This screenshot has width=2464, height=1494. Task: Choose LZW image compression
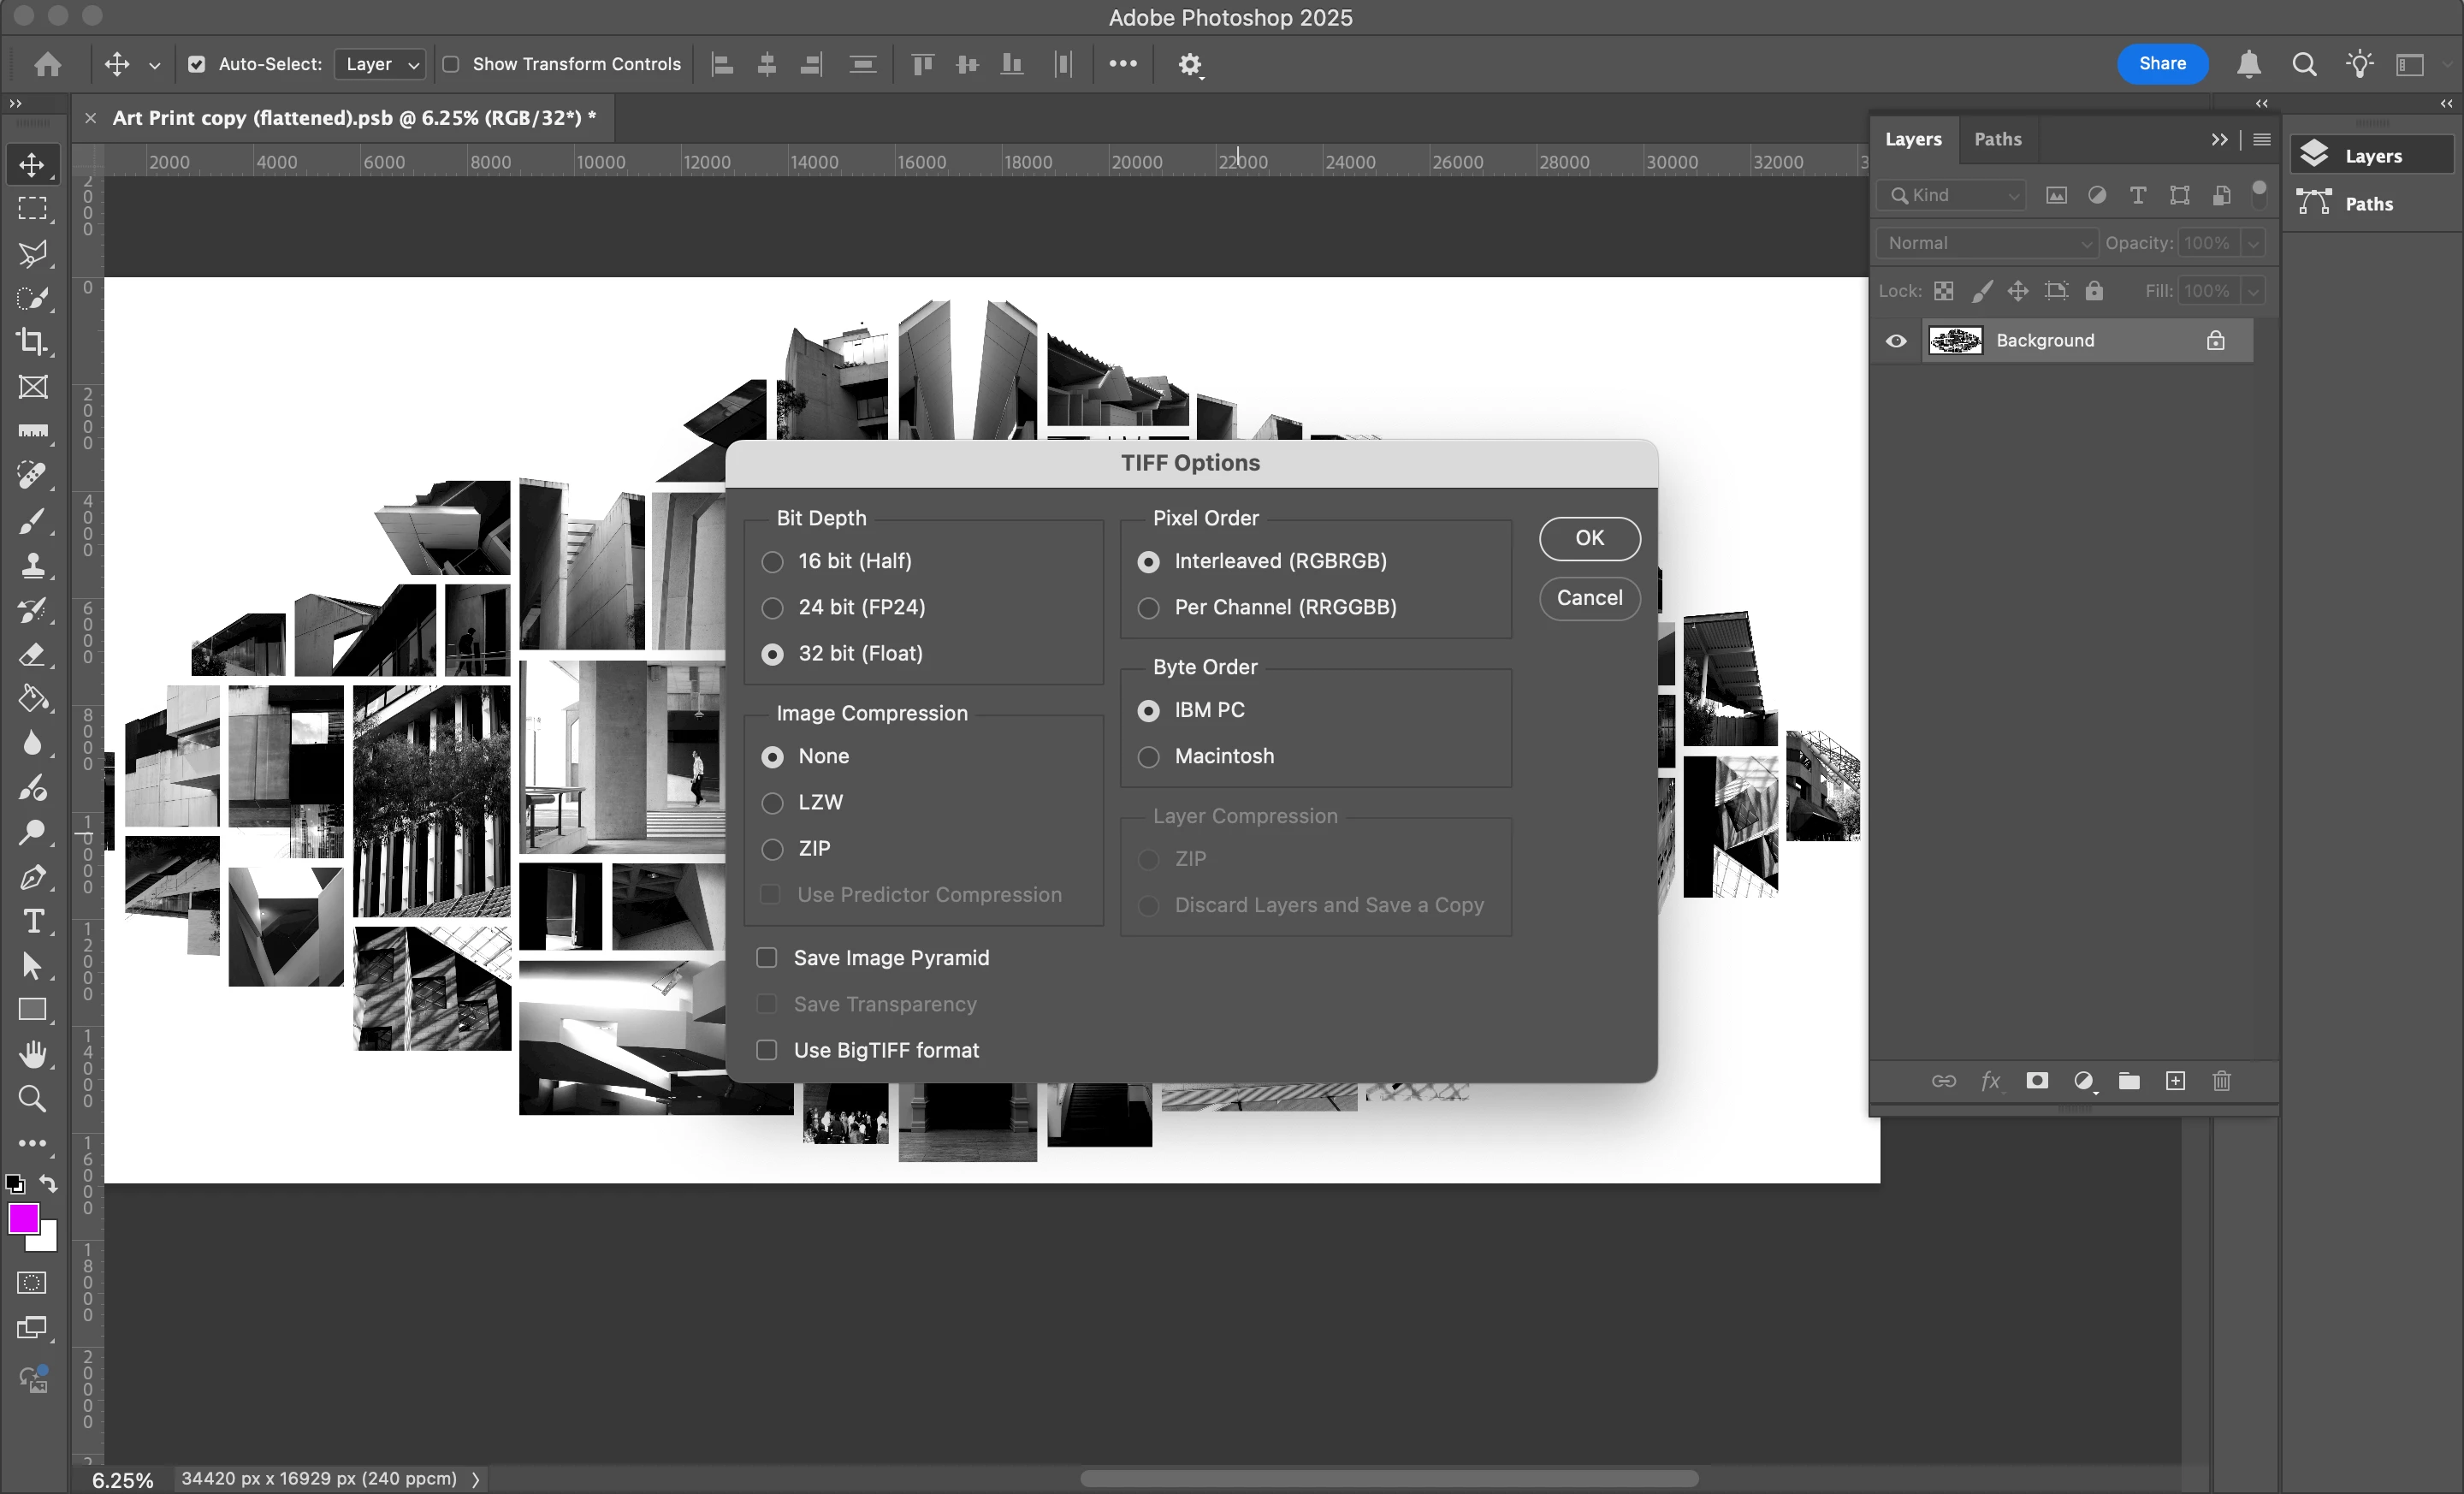coord(772,803)
